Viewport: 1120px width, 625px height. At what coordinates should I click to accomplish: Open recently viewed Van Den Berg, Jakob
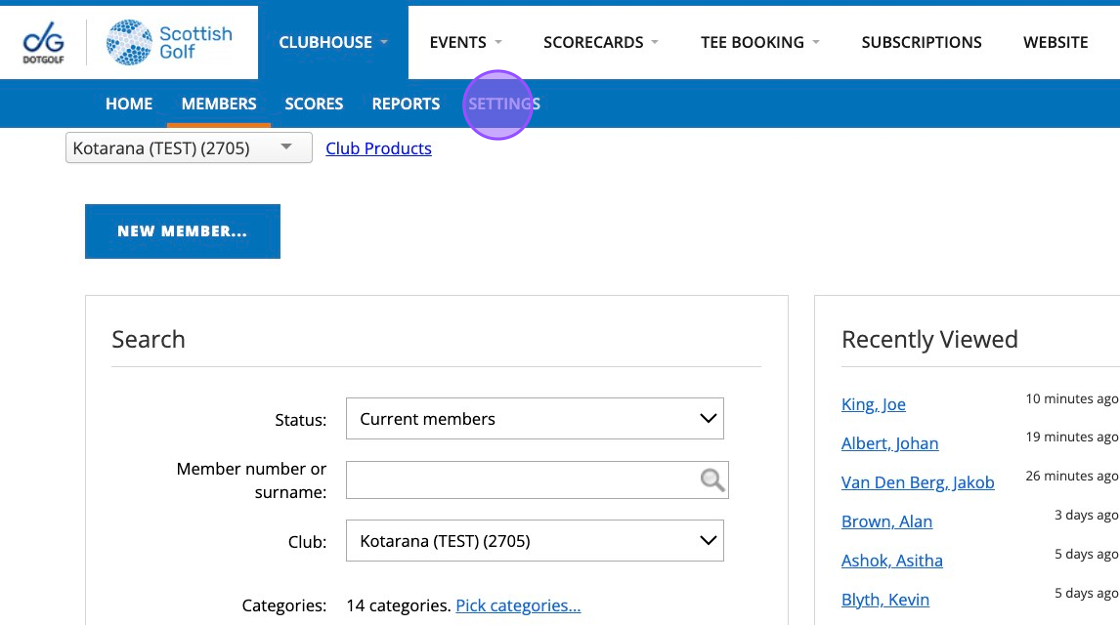point(918,482)
